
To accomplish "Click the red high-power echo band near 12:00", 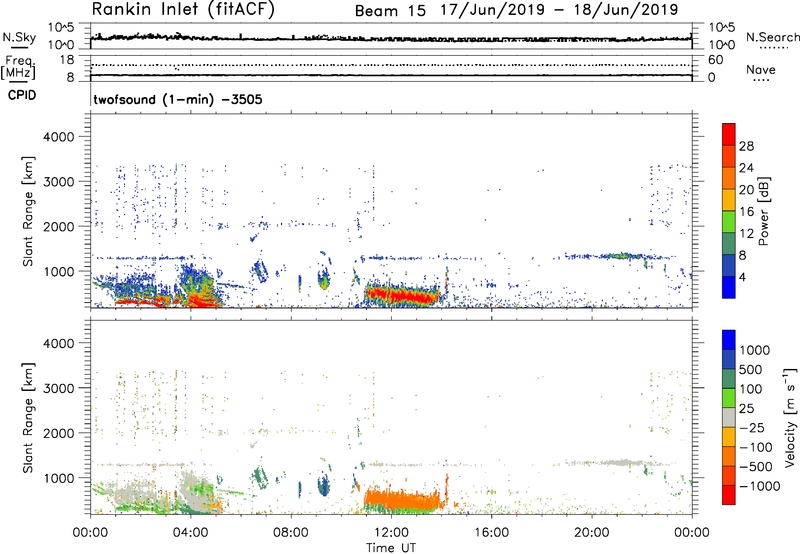I will pos(402,295).
